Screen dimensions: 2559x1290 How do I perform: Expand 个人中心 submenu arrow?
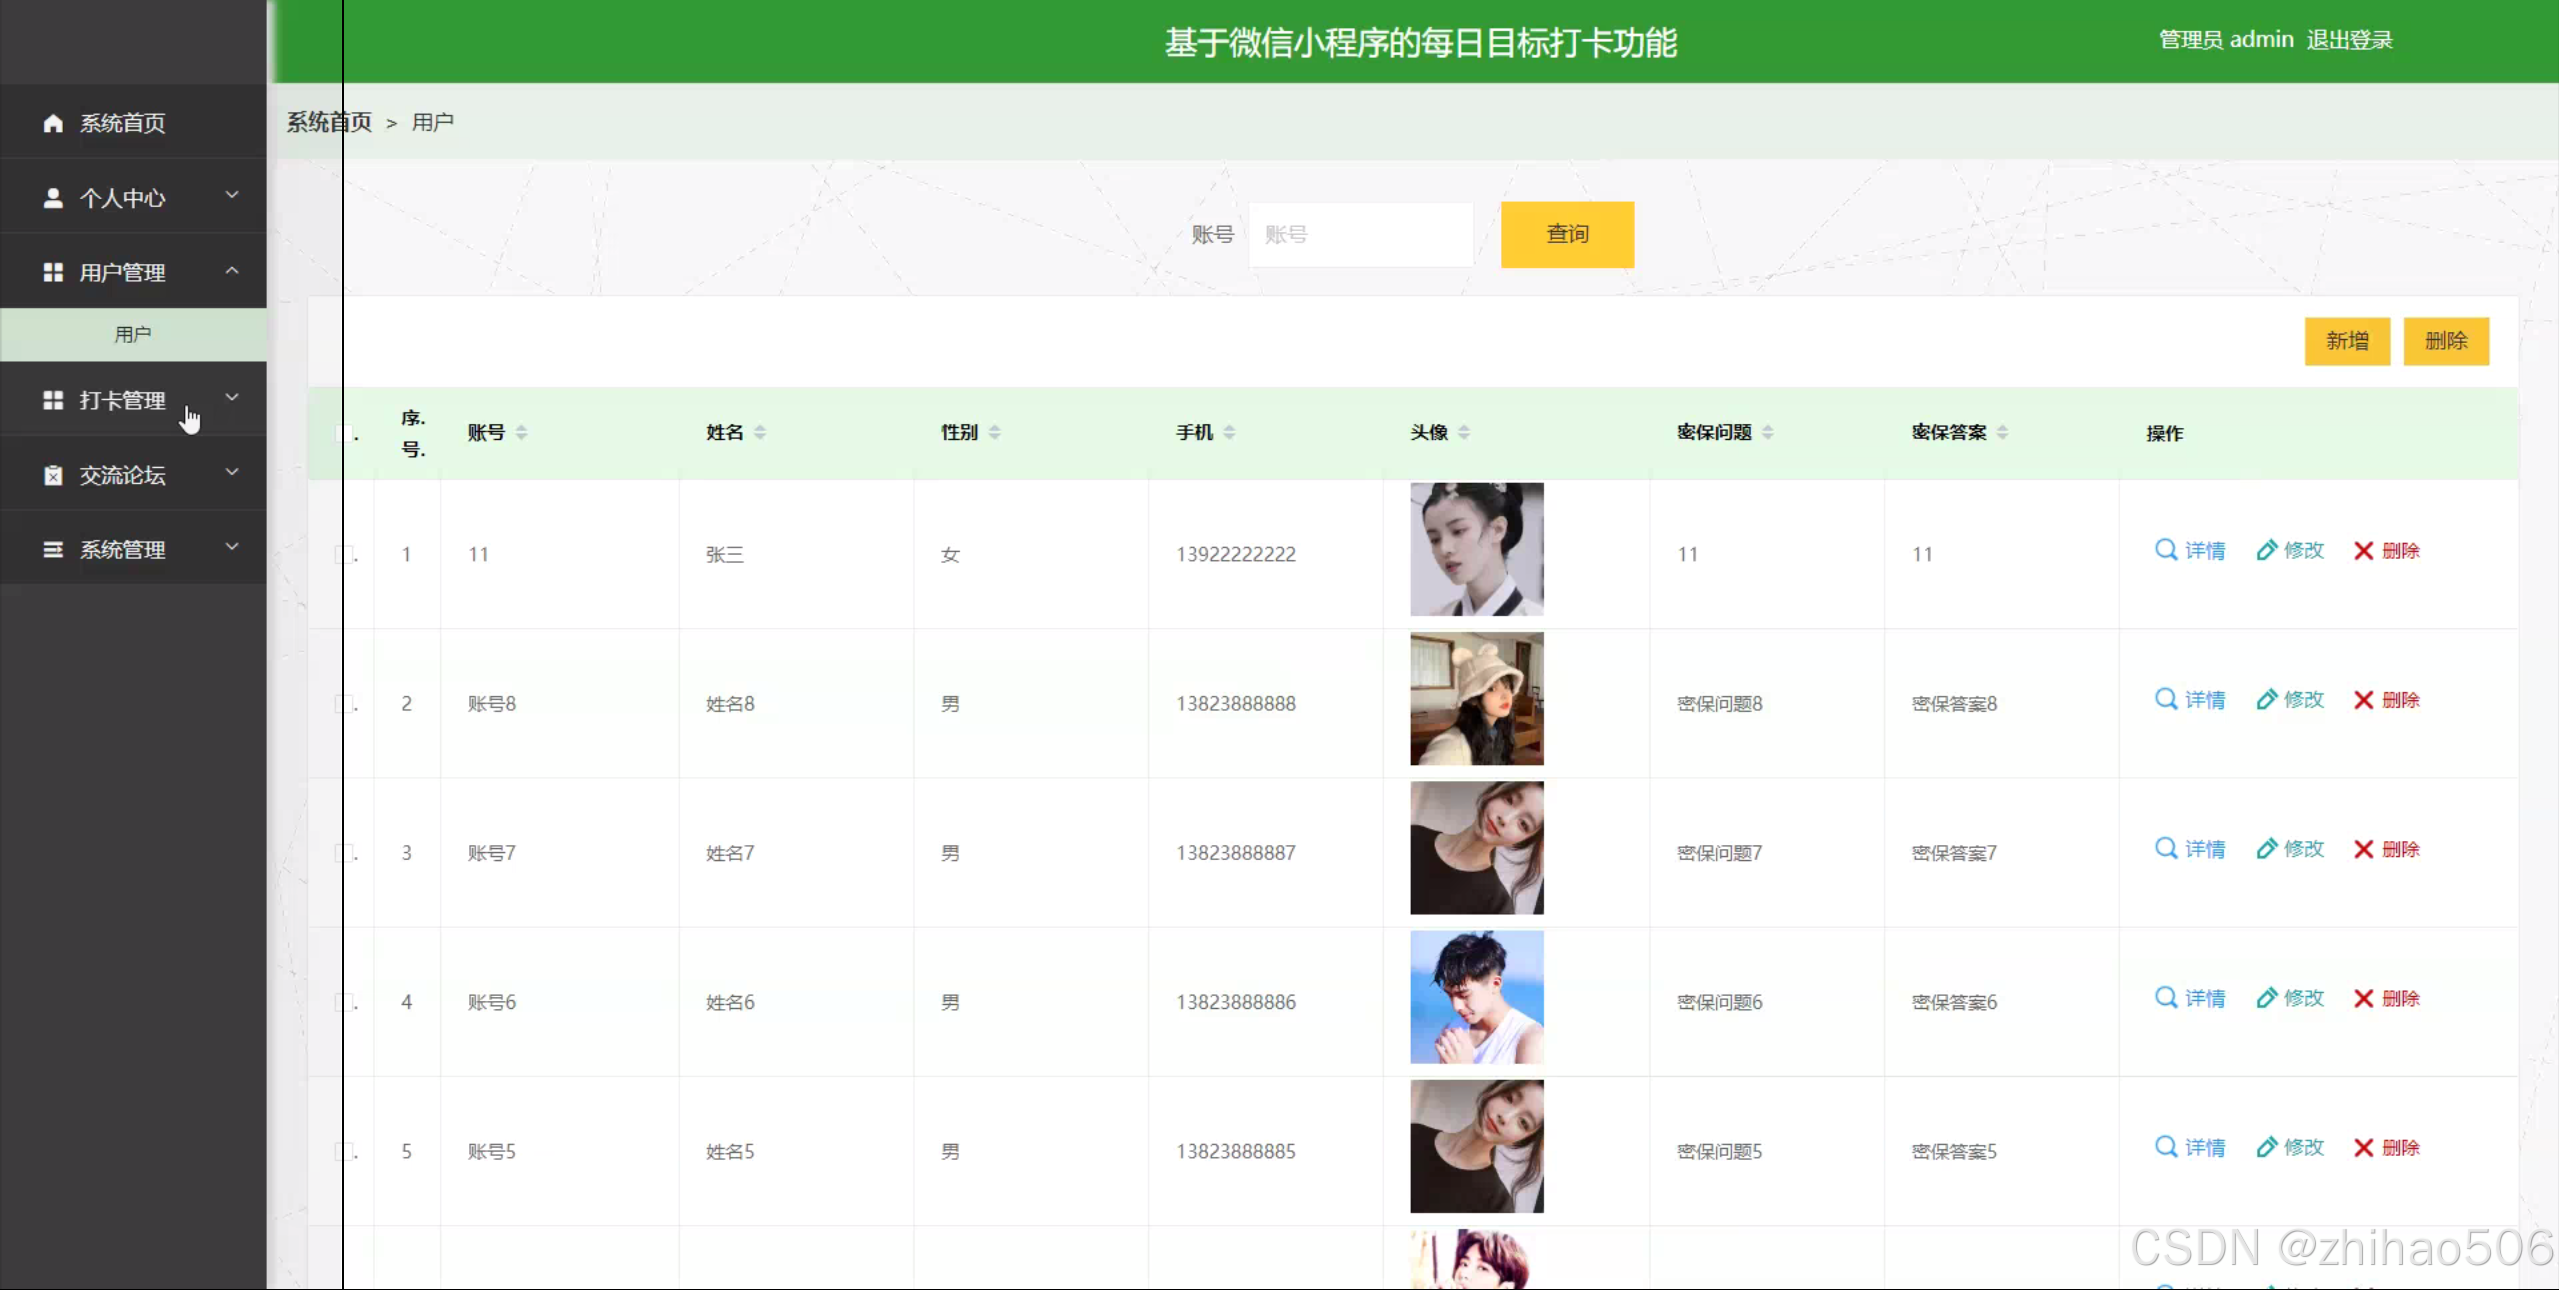tap(232, 196)
